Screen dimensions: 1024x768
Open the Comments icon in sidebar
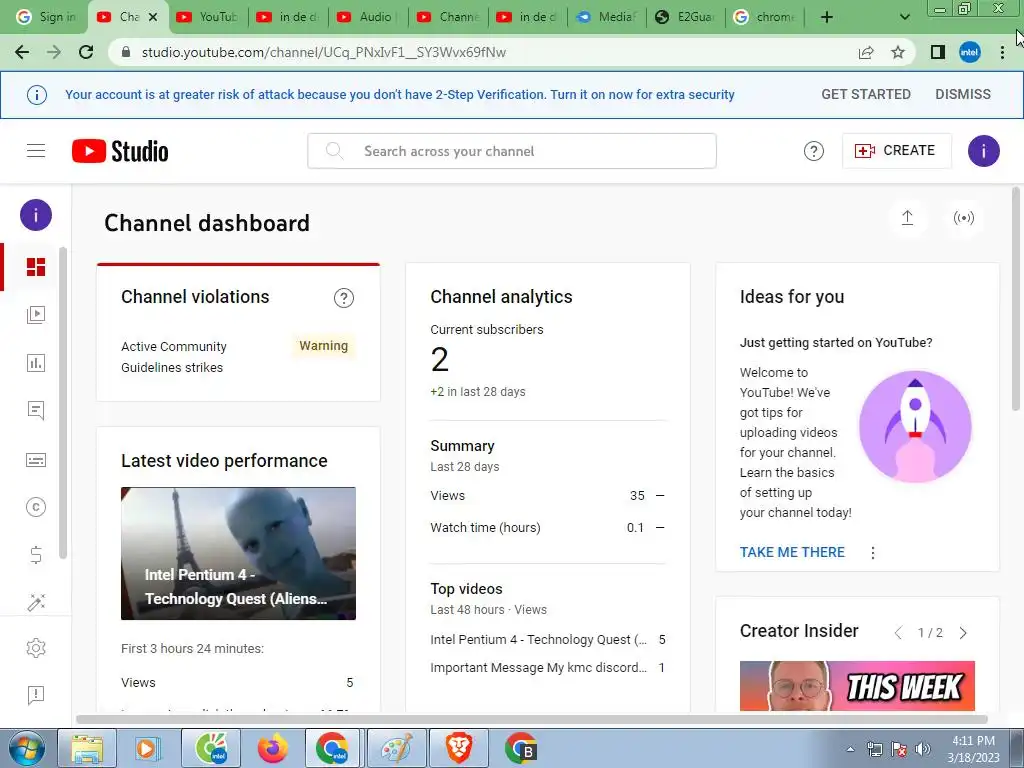point(36,411)
